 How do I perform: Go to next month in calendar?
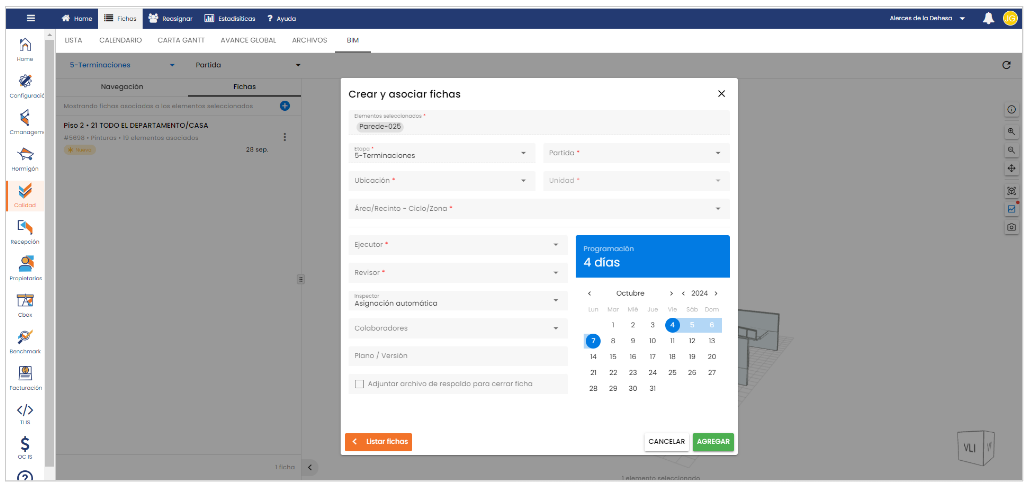pos(671,294)
